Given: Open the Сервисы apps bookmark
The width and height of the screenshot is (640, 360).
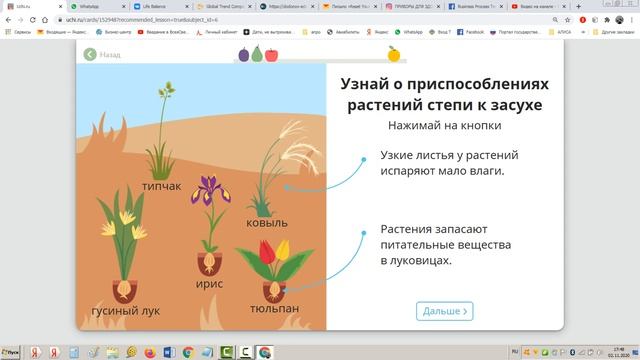Looking at the screenshot, I should point(18,32).
